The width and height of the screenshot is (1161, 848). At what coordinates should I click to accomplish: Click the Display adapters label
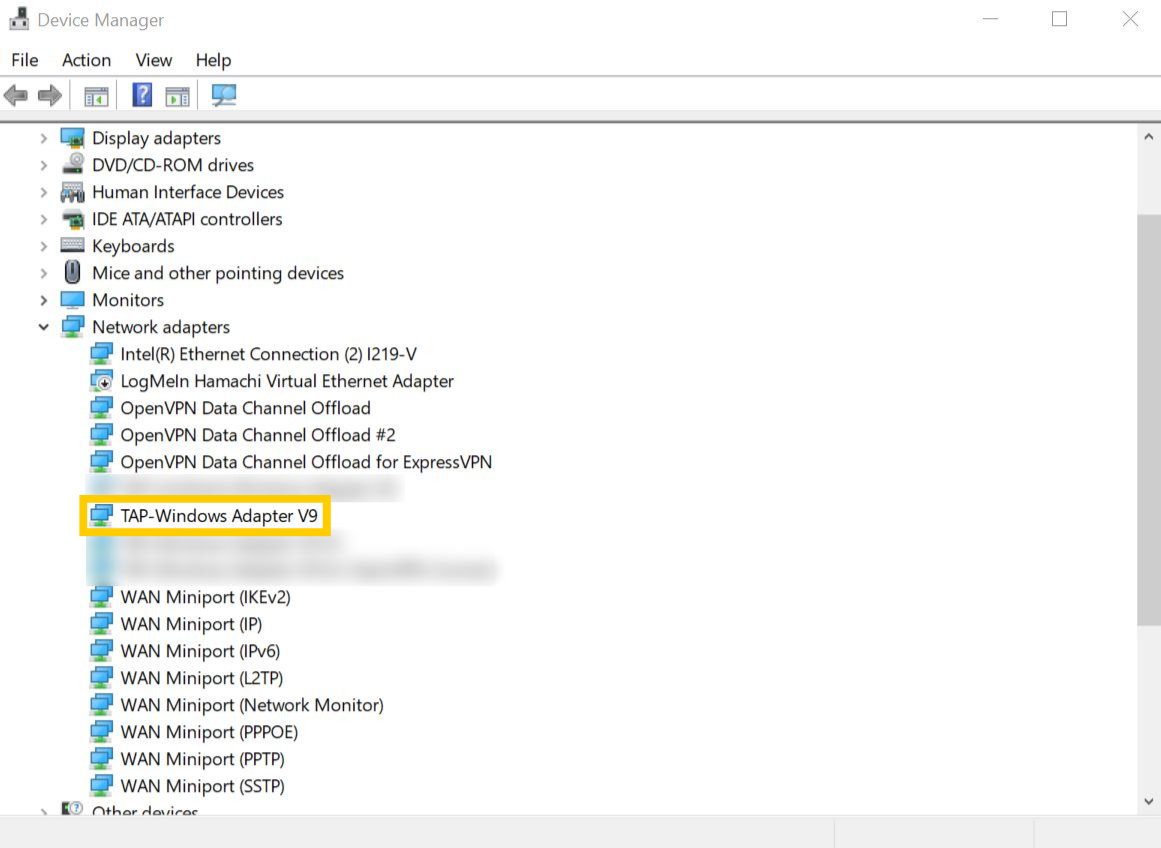click(x=156, y=138)
